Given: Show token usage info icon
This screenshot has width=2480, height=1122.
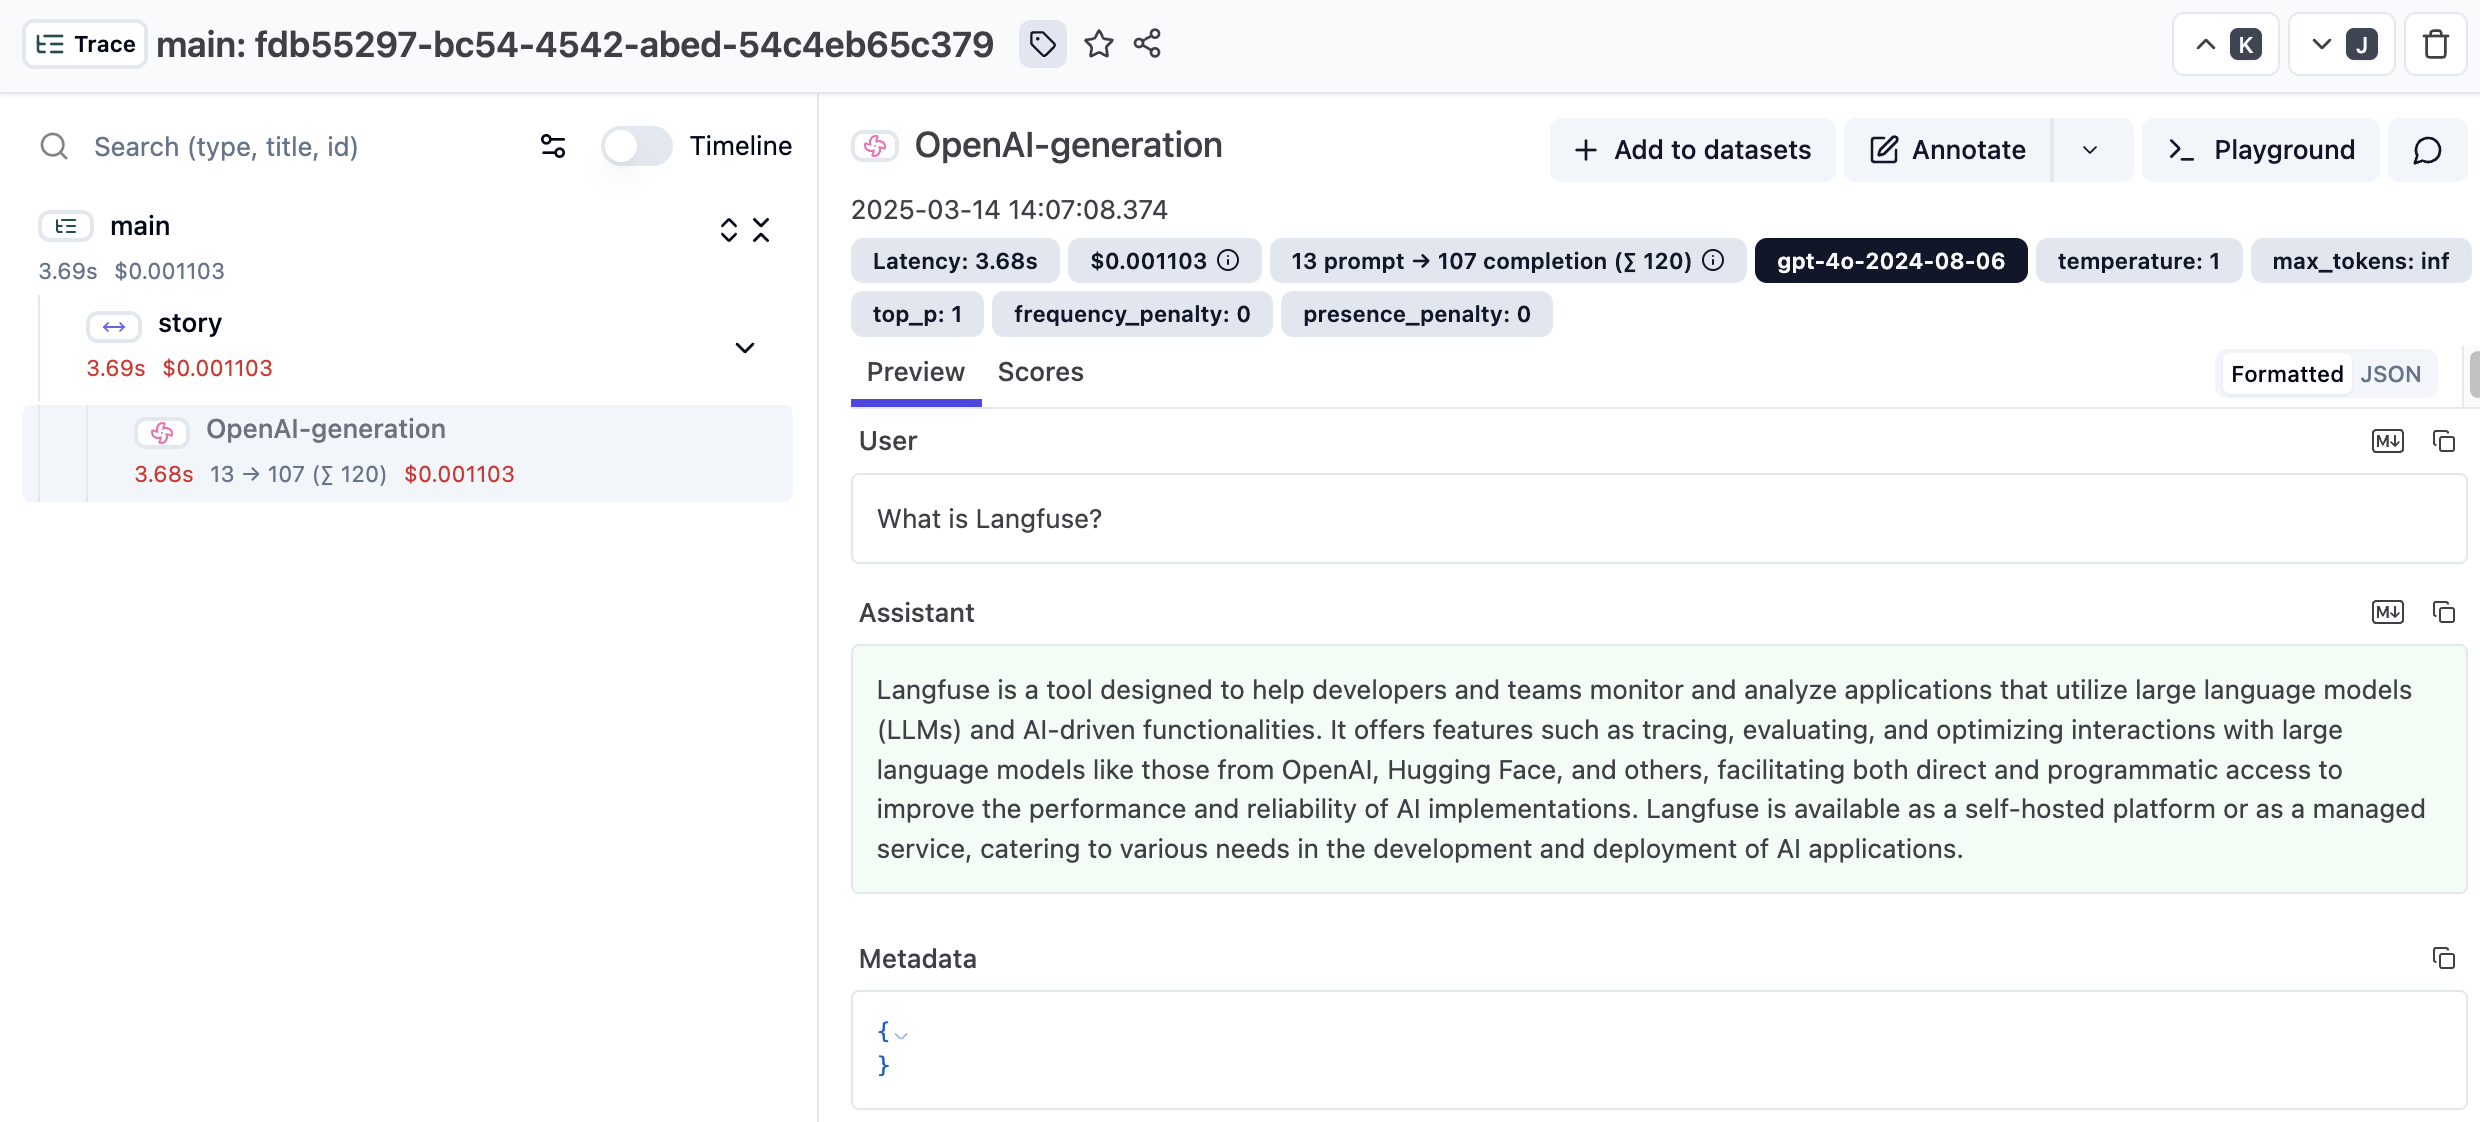Looking at the screenshot, I should tap(1713, 261).
